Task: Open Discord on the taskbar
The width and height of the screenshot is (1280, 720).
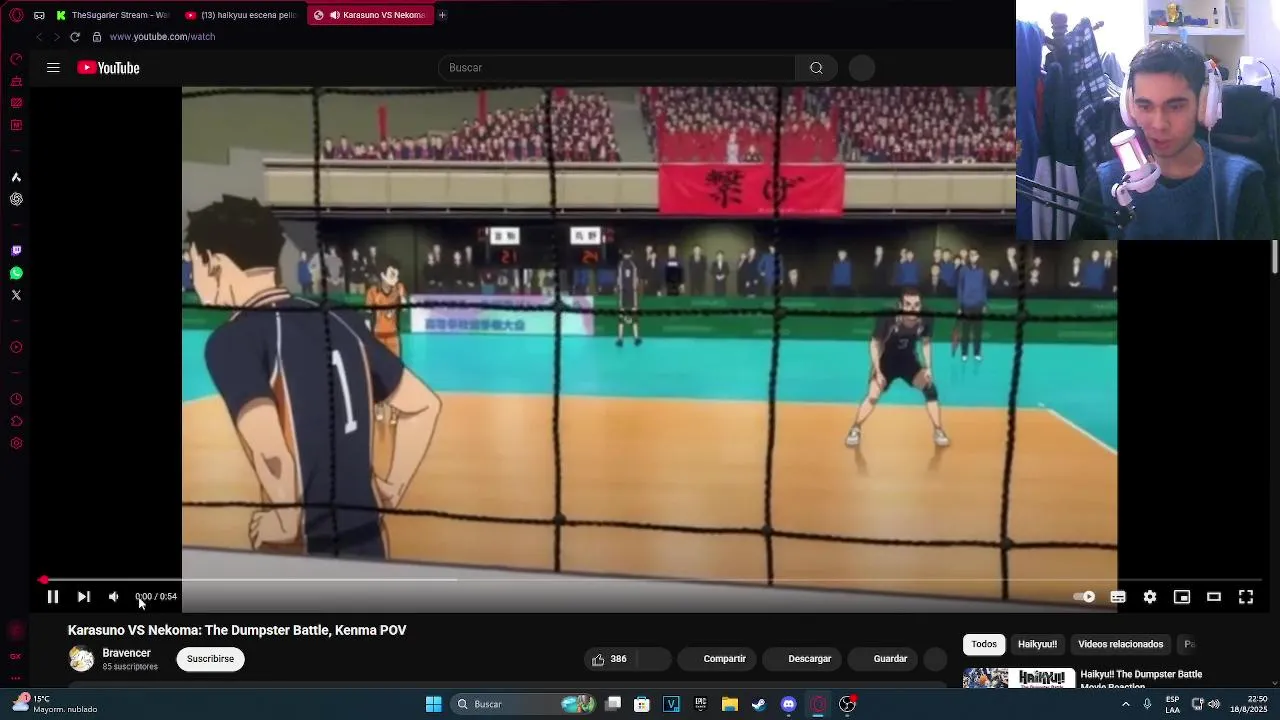Action: pyautogui.click(x=789, y=705)
